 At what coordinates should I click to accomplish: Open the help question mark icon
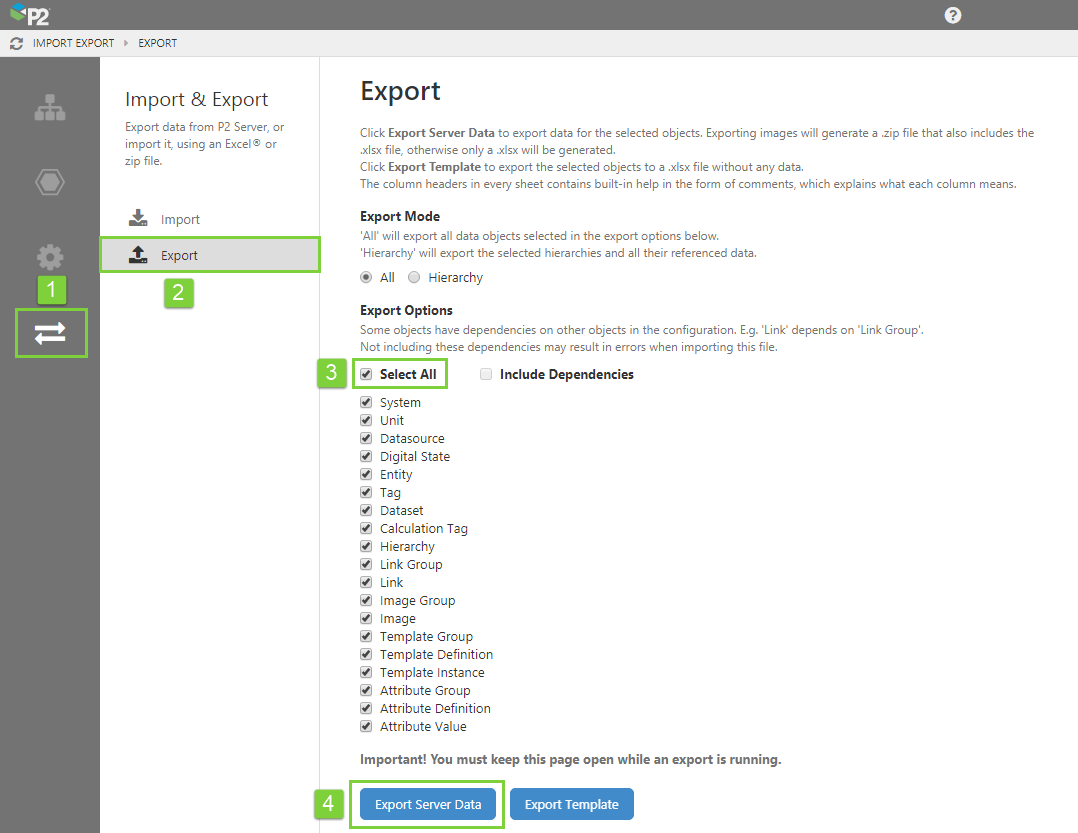[953, 15]
